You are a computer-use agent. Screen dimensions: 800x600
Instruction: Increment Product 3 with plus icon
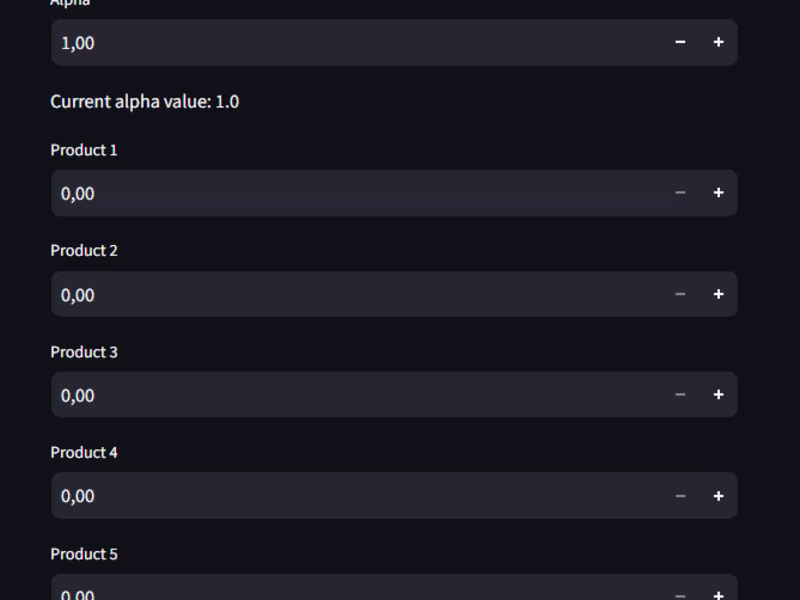point(718,395)
